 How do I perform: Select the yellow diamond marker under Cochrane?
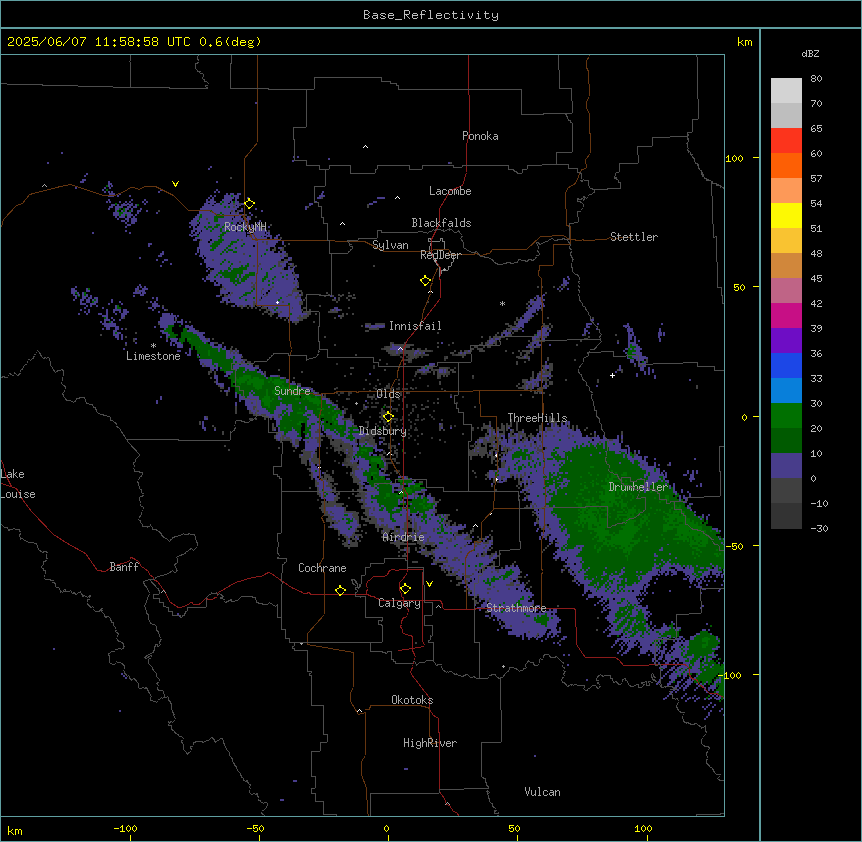point(340,590)
